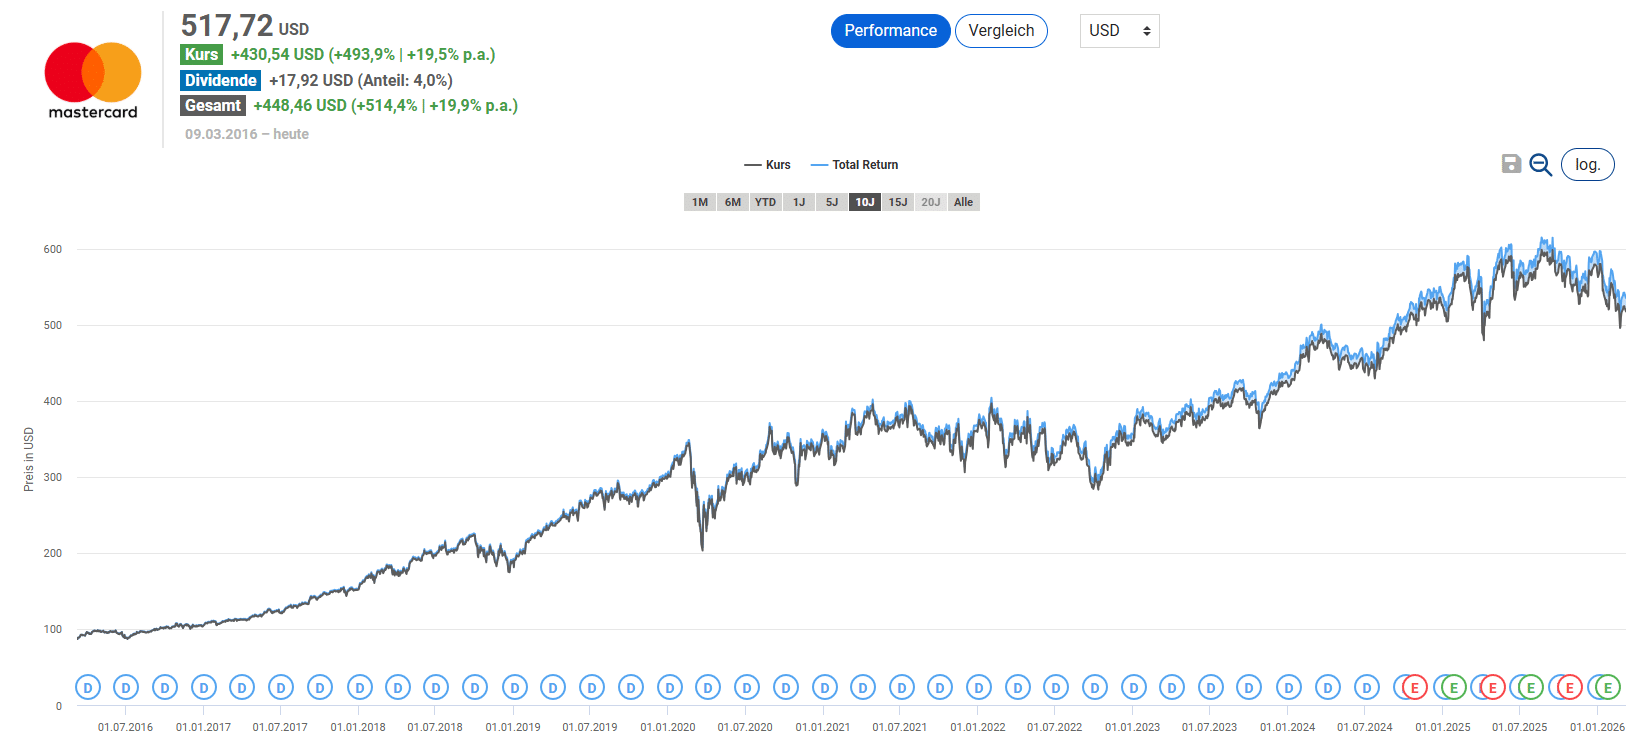The height and width of the screenshot is (750, 1641).
Task: Click the rightmost green earnings E marker
Action: 1607,688
